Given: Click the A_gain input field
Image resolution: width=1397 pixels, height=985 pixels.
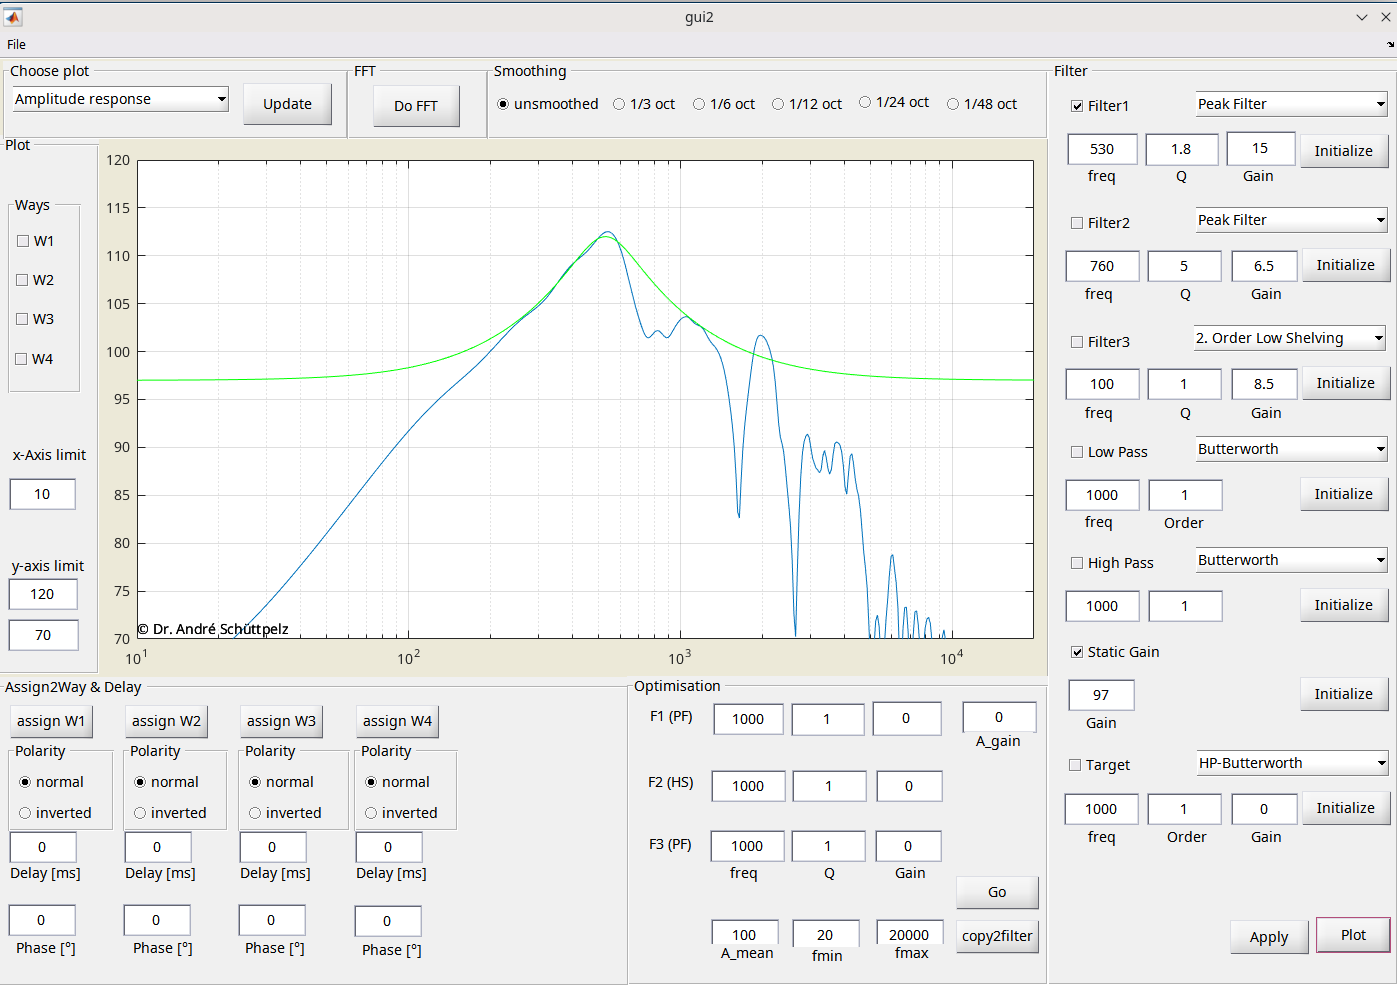Looking at the screenshot, I should click(999, 717).
